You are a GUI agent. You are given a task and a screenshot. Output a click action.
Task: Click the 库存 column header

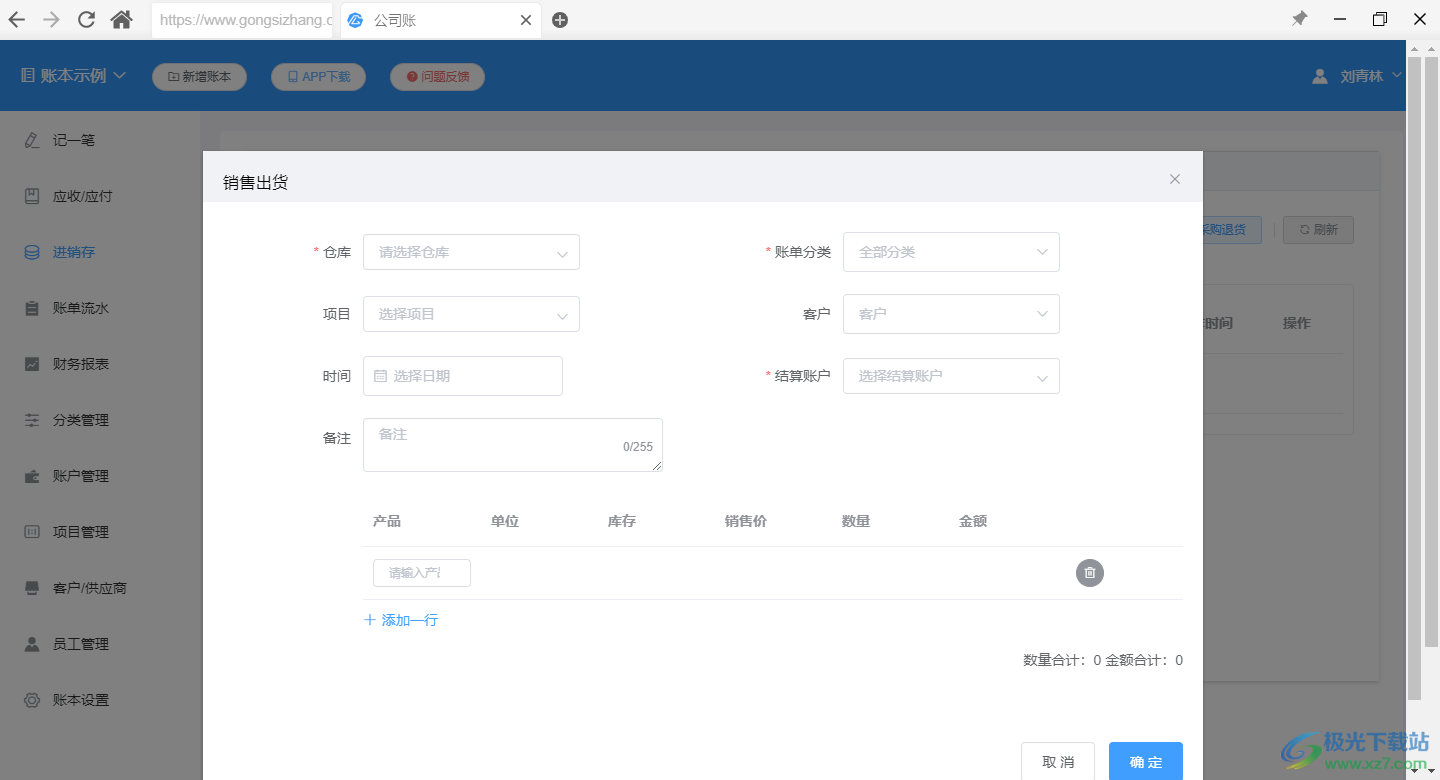click(622, 521)
